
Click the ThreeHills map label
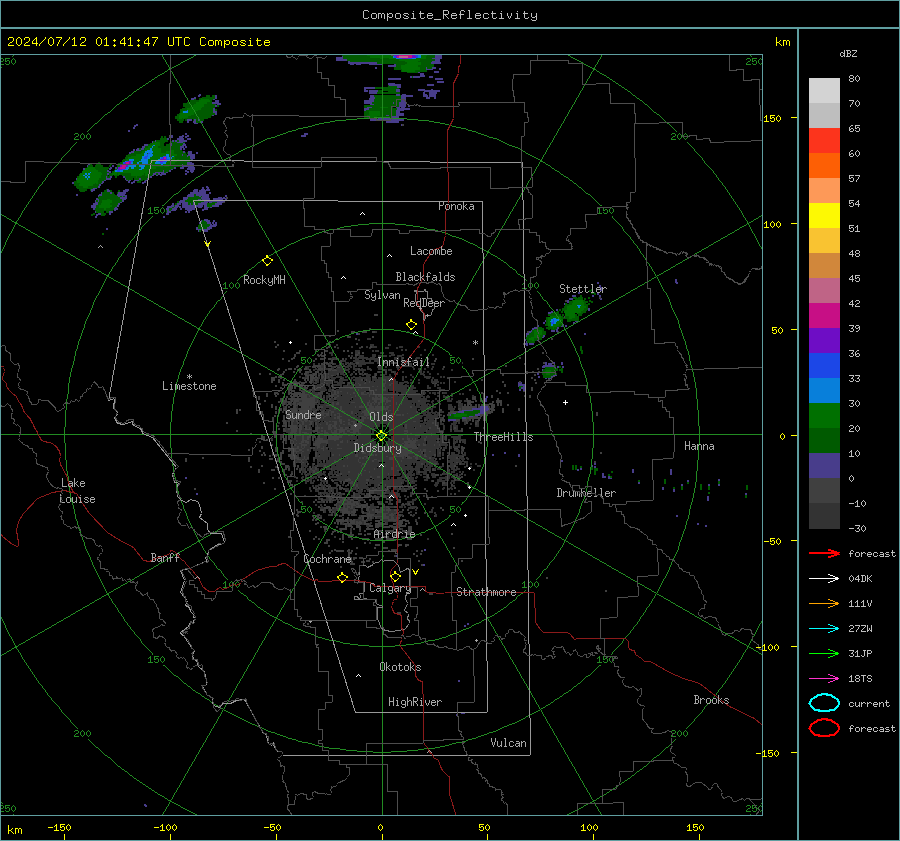(503, 437)
